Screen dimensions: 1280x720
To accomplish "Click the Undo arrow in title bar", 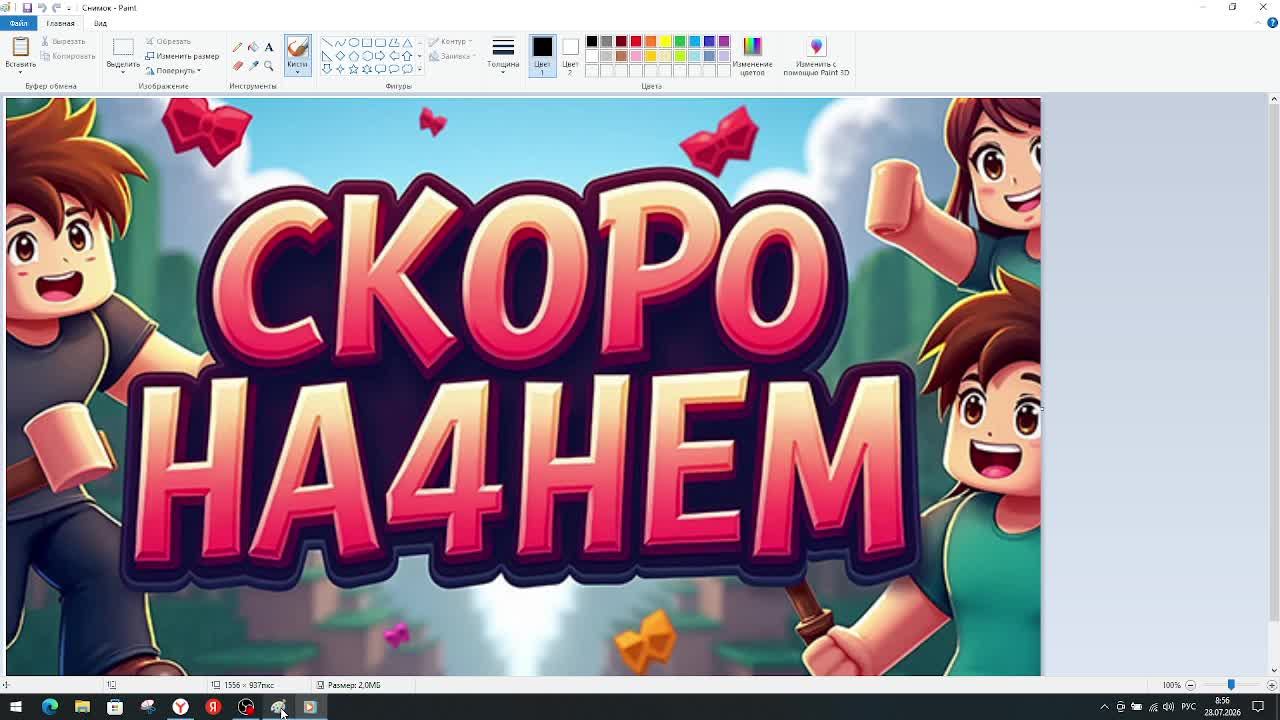I will point(42,7).
